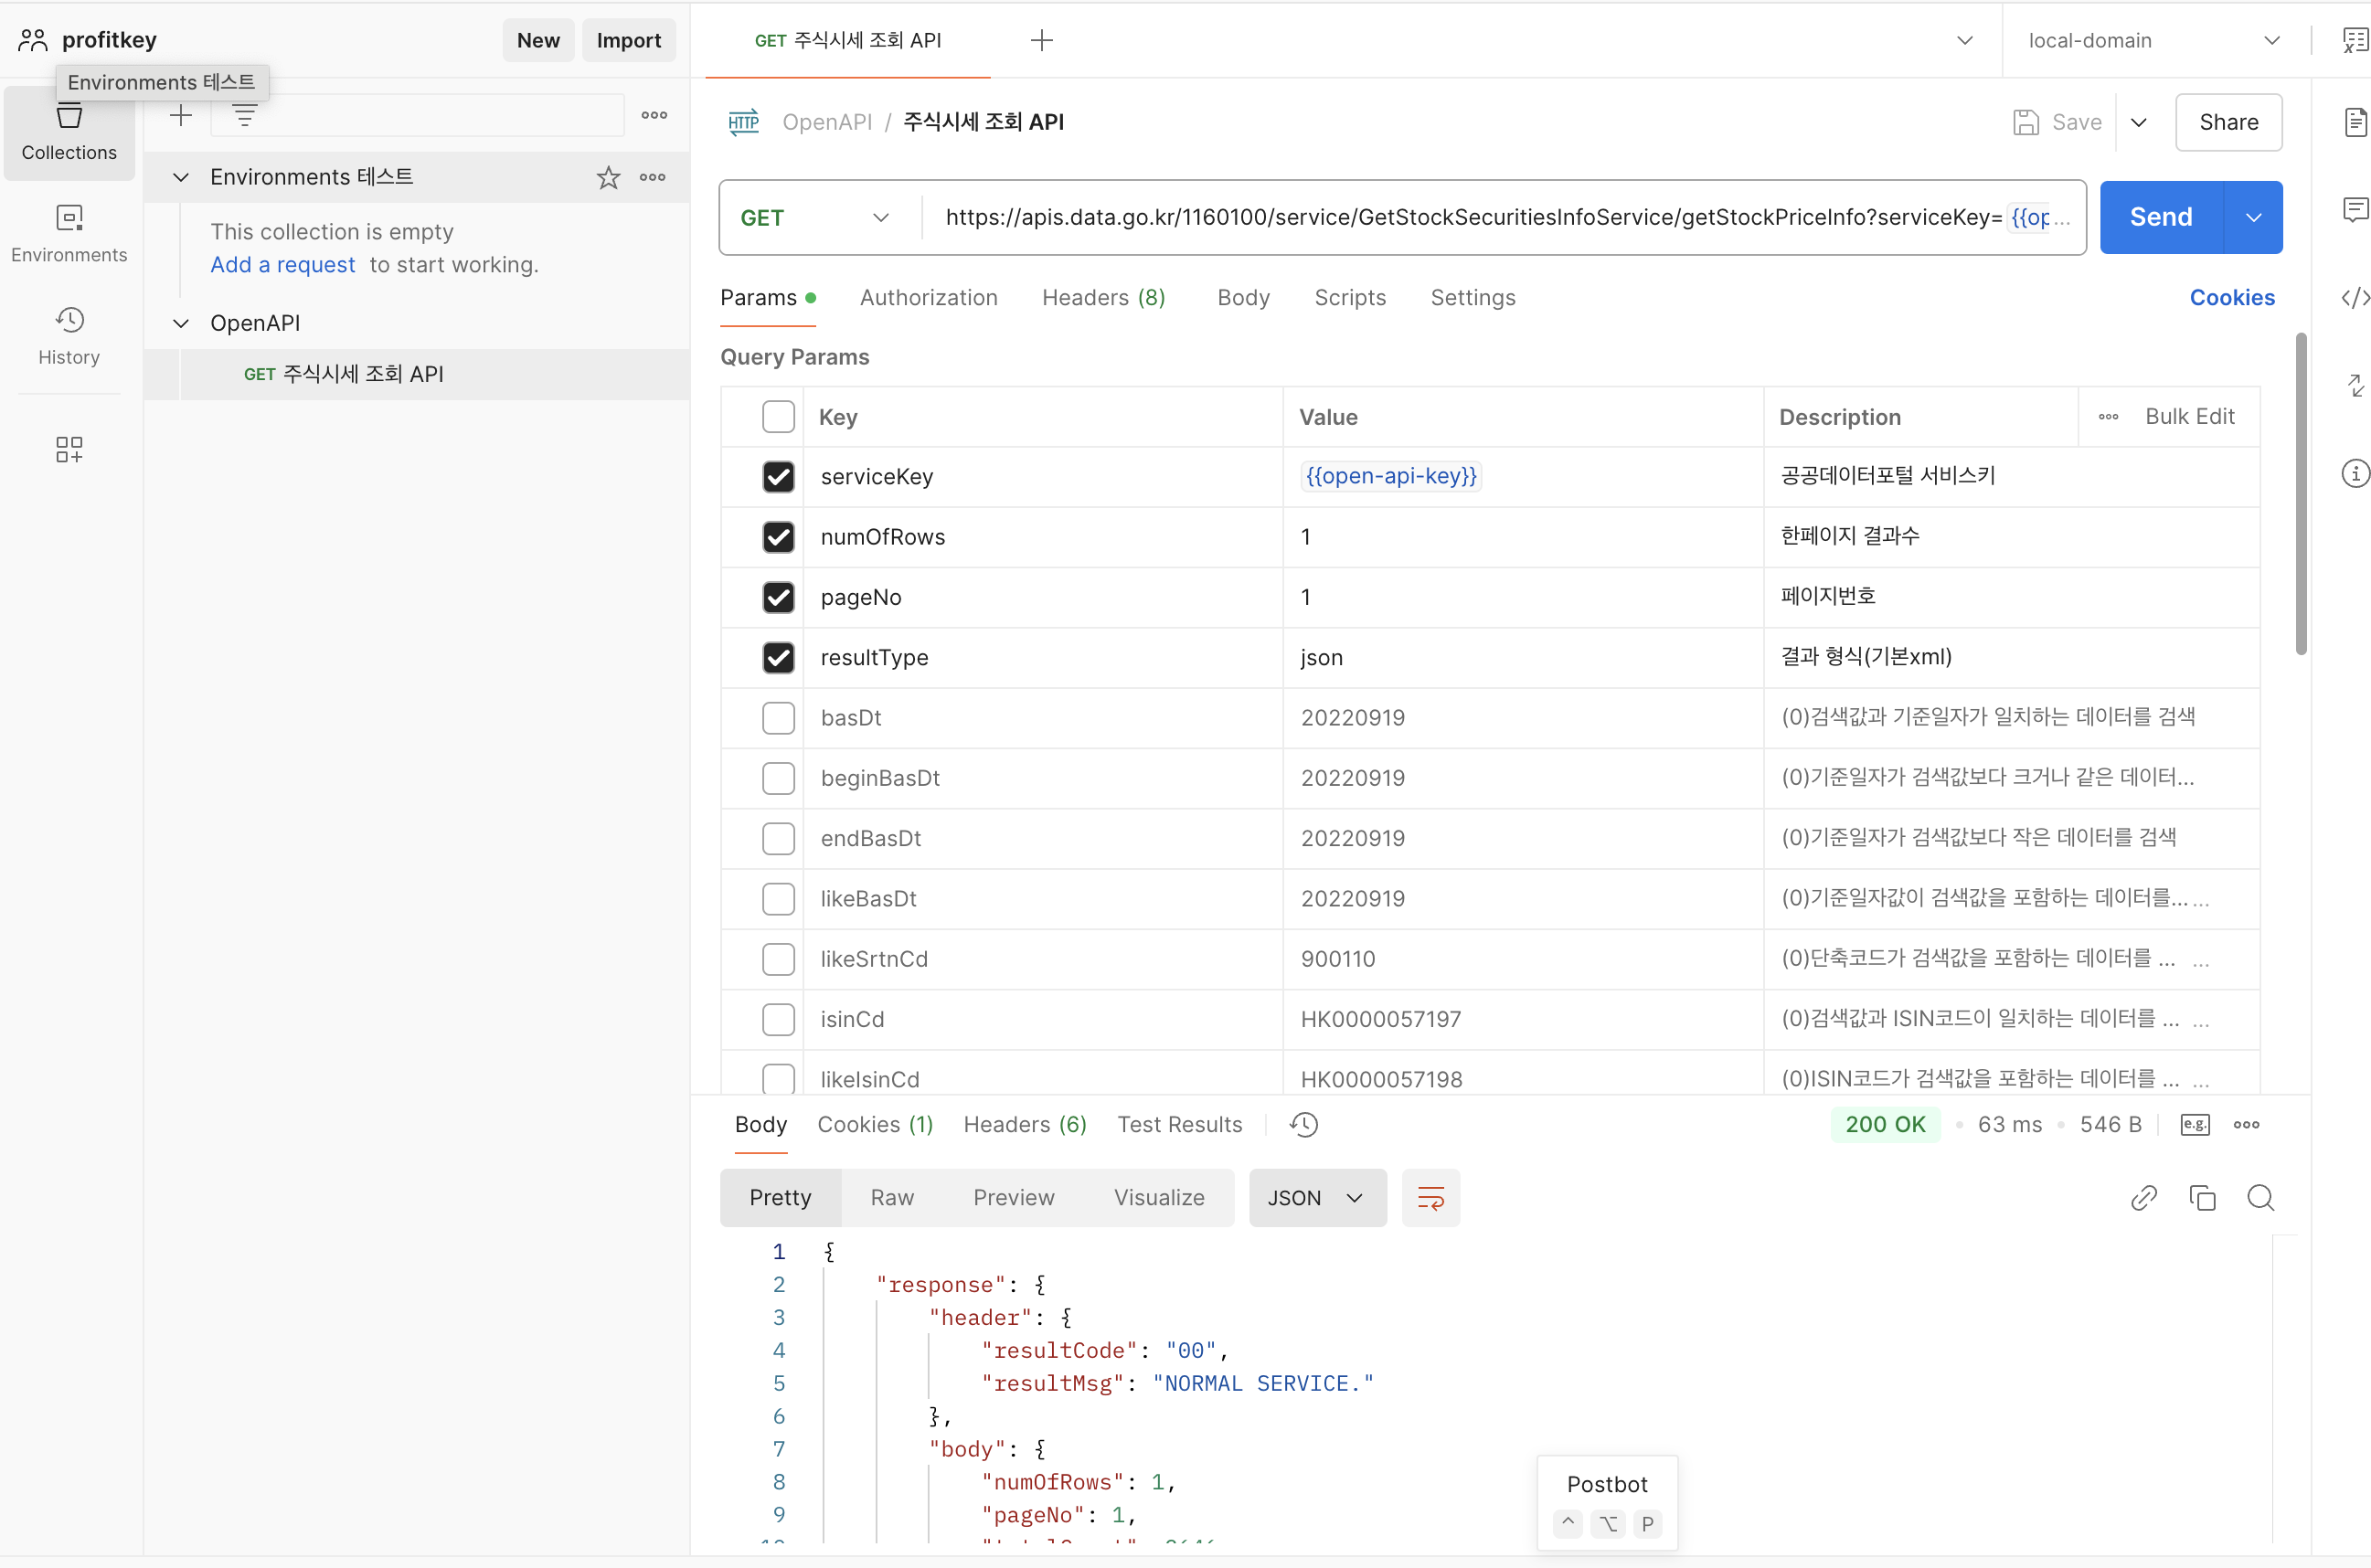Open the Collections sidebar panel
This screenshot has height=1568, width=2371.
[69, 133]
